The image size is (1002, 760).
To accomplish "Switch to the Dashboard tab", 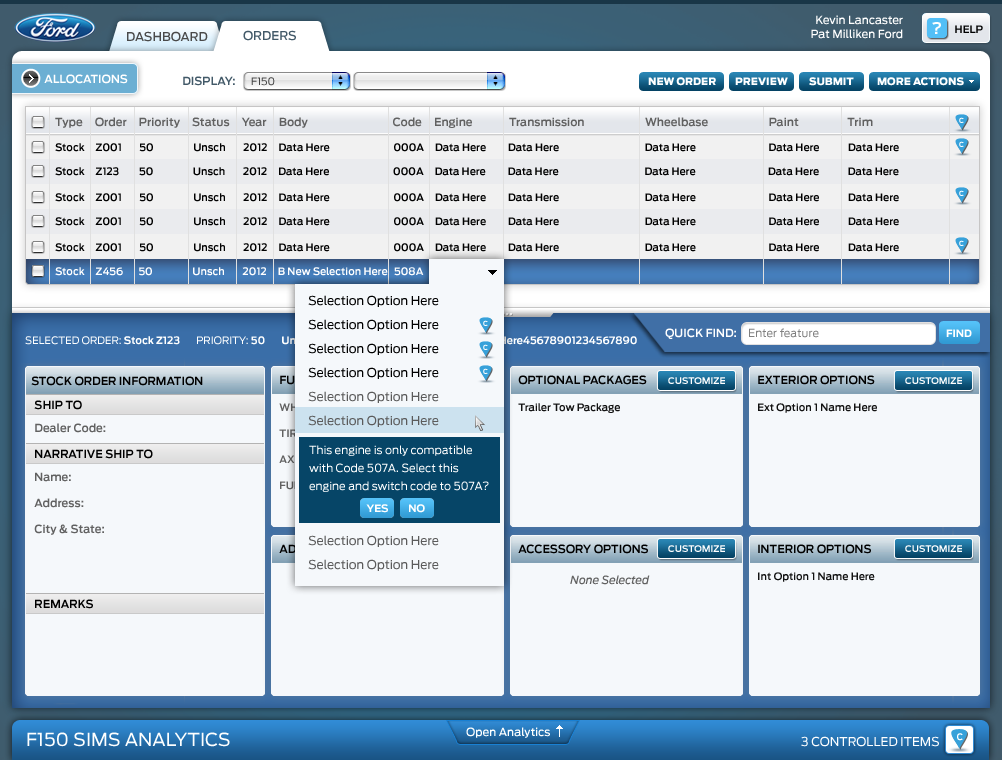I will tap(167, 36).
